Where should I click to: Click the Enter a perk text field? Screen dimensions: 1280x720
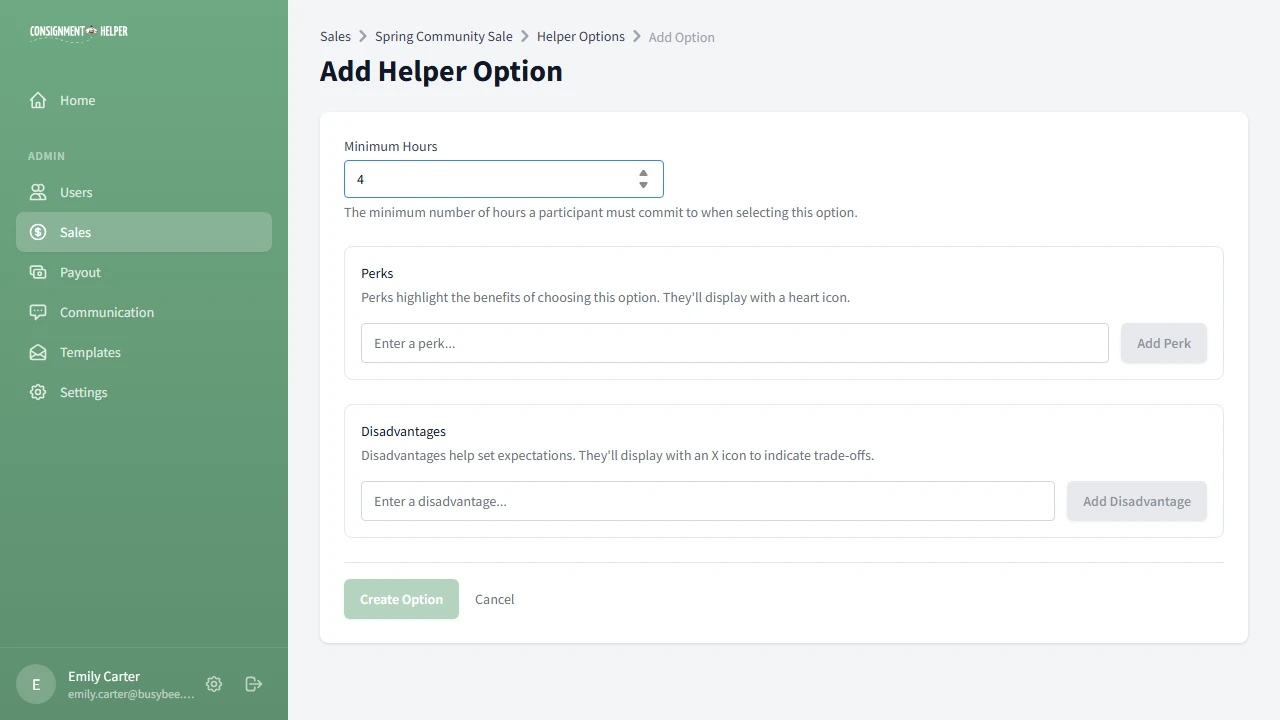point(734,343)
